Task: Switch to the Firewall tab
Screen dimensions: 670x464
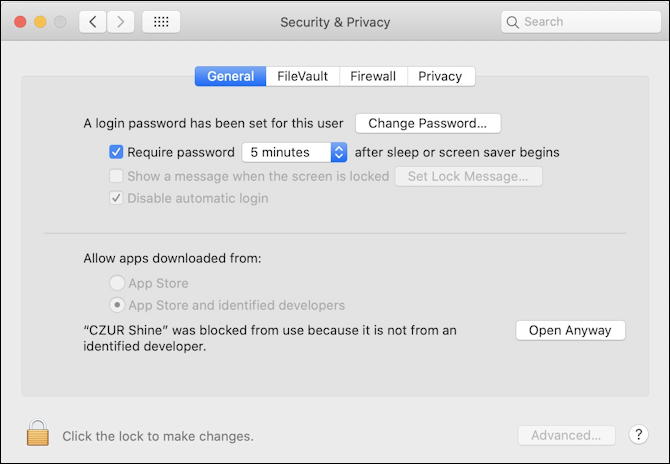Action: pos(373,76)
